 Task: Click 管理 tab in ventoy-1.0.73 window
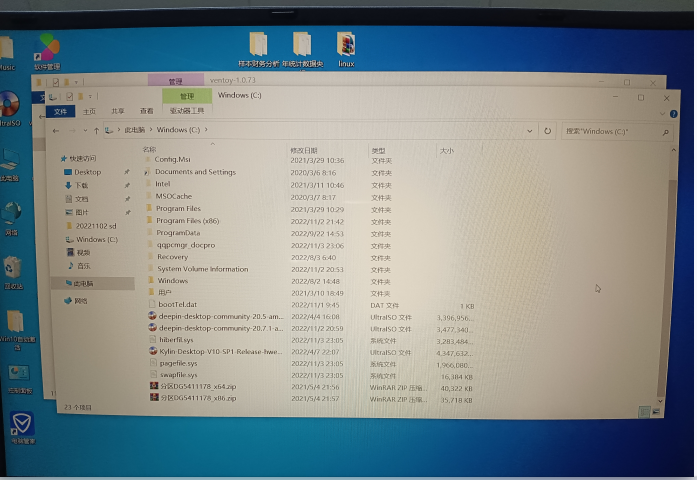(x=176, y=81)
